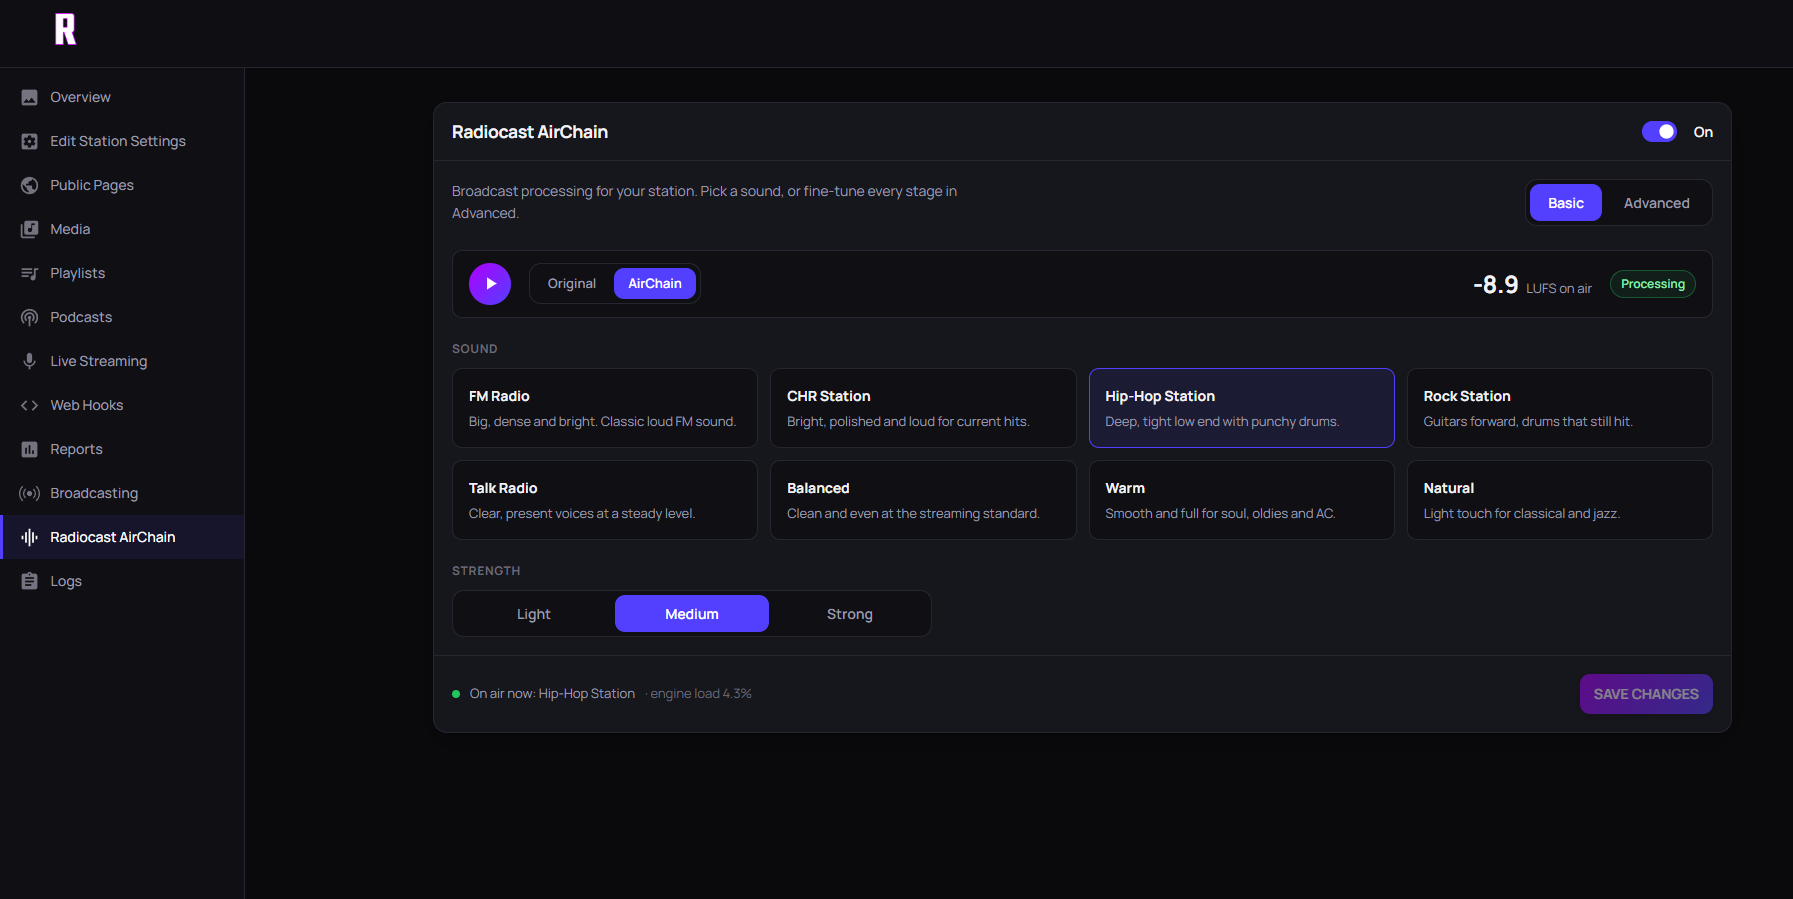Switch to Basic mode
1793x899 pixels.
[1565, 203]
